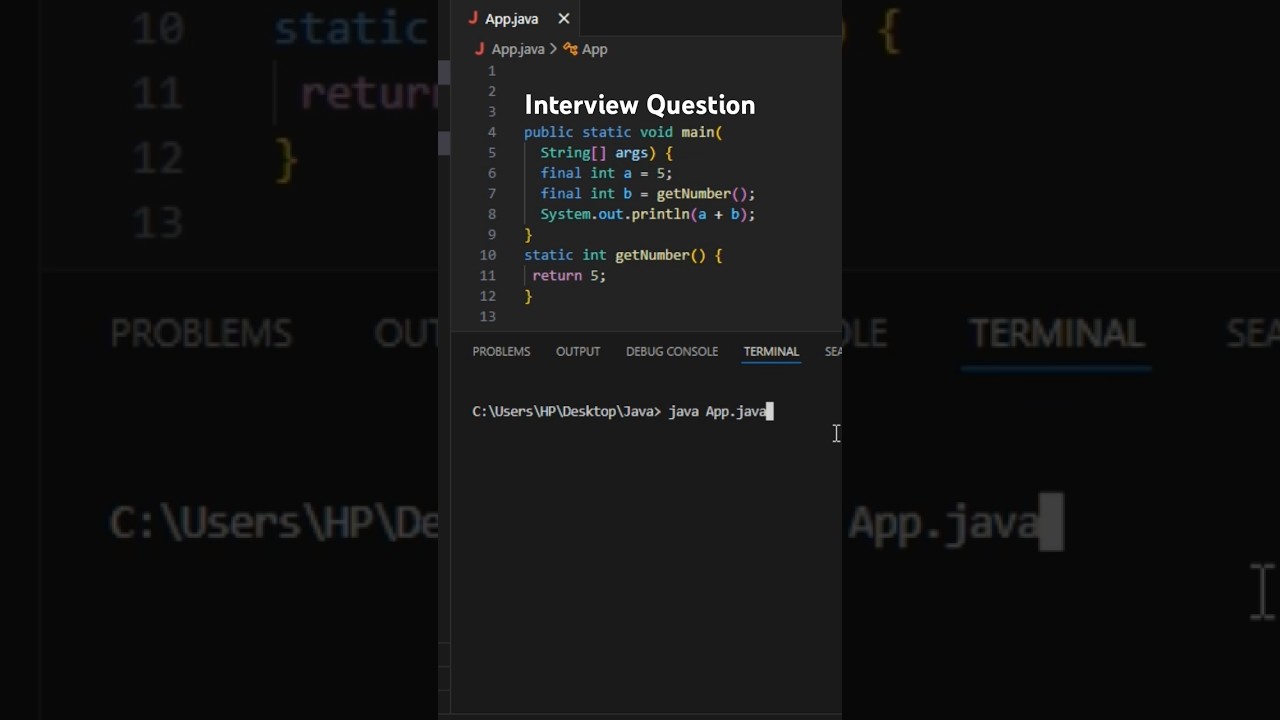
Task: Click the terminal command 'java App.java'
Action: [x=717, y=411]
